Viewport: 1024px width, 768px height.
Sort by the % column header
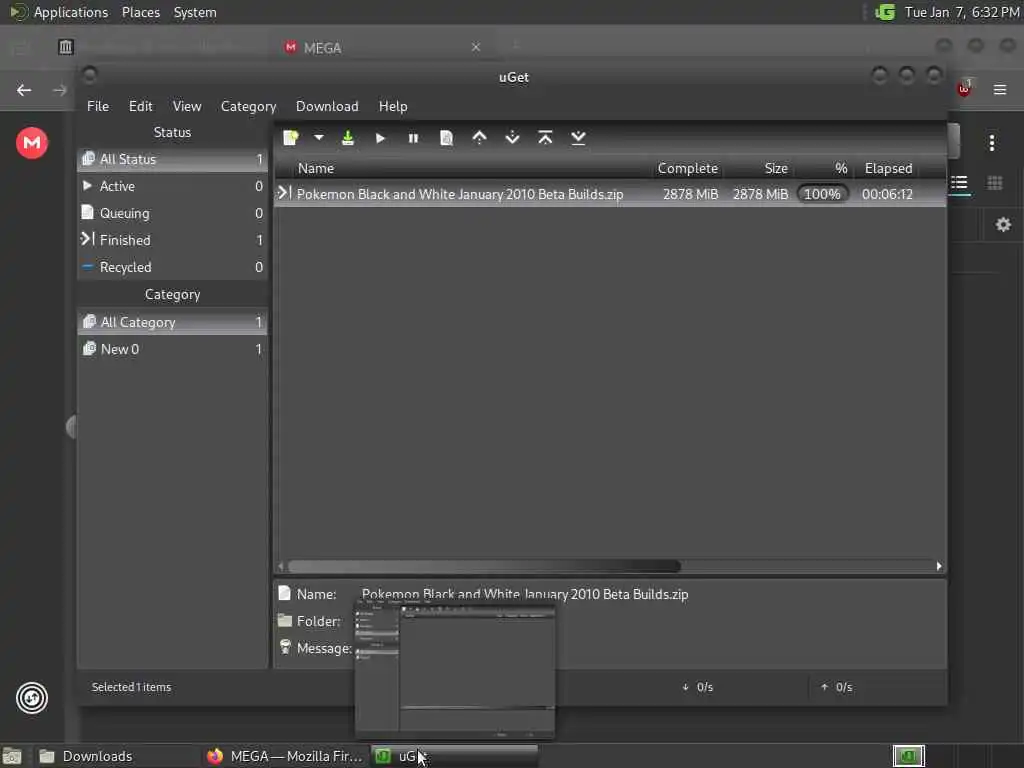click(823, 168)
